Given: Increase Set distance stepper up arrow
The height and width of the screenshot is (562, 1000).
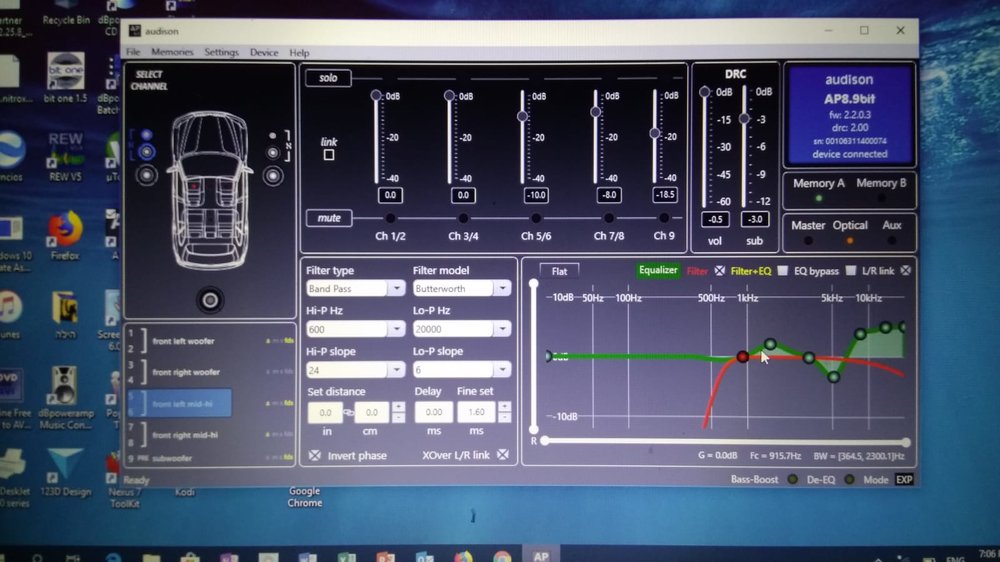Looking at the screenshot, I should (399, 407).
